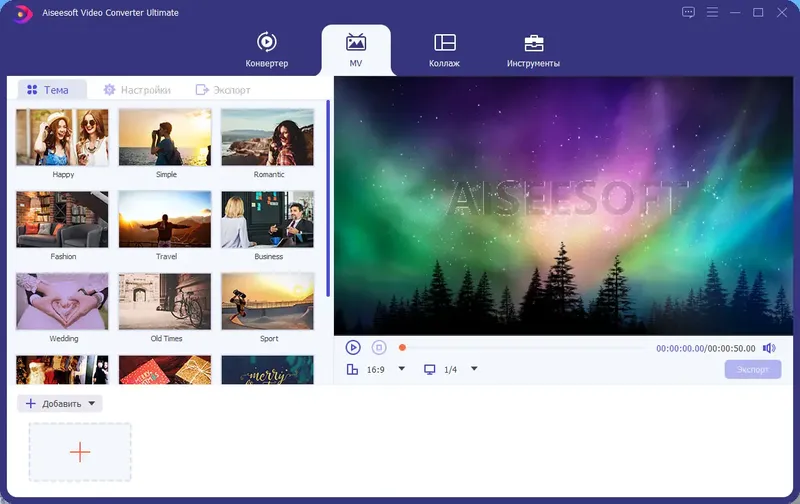Switch to the Экспорт sub-tab

(223, 90)
